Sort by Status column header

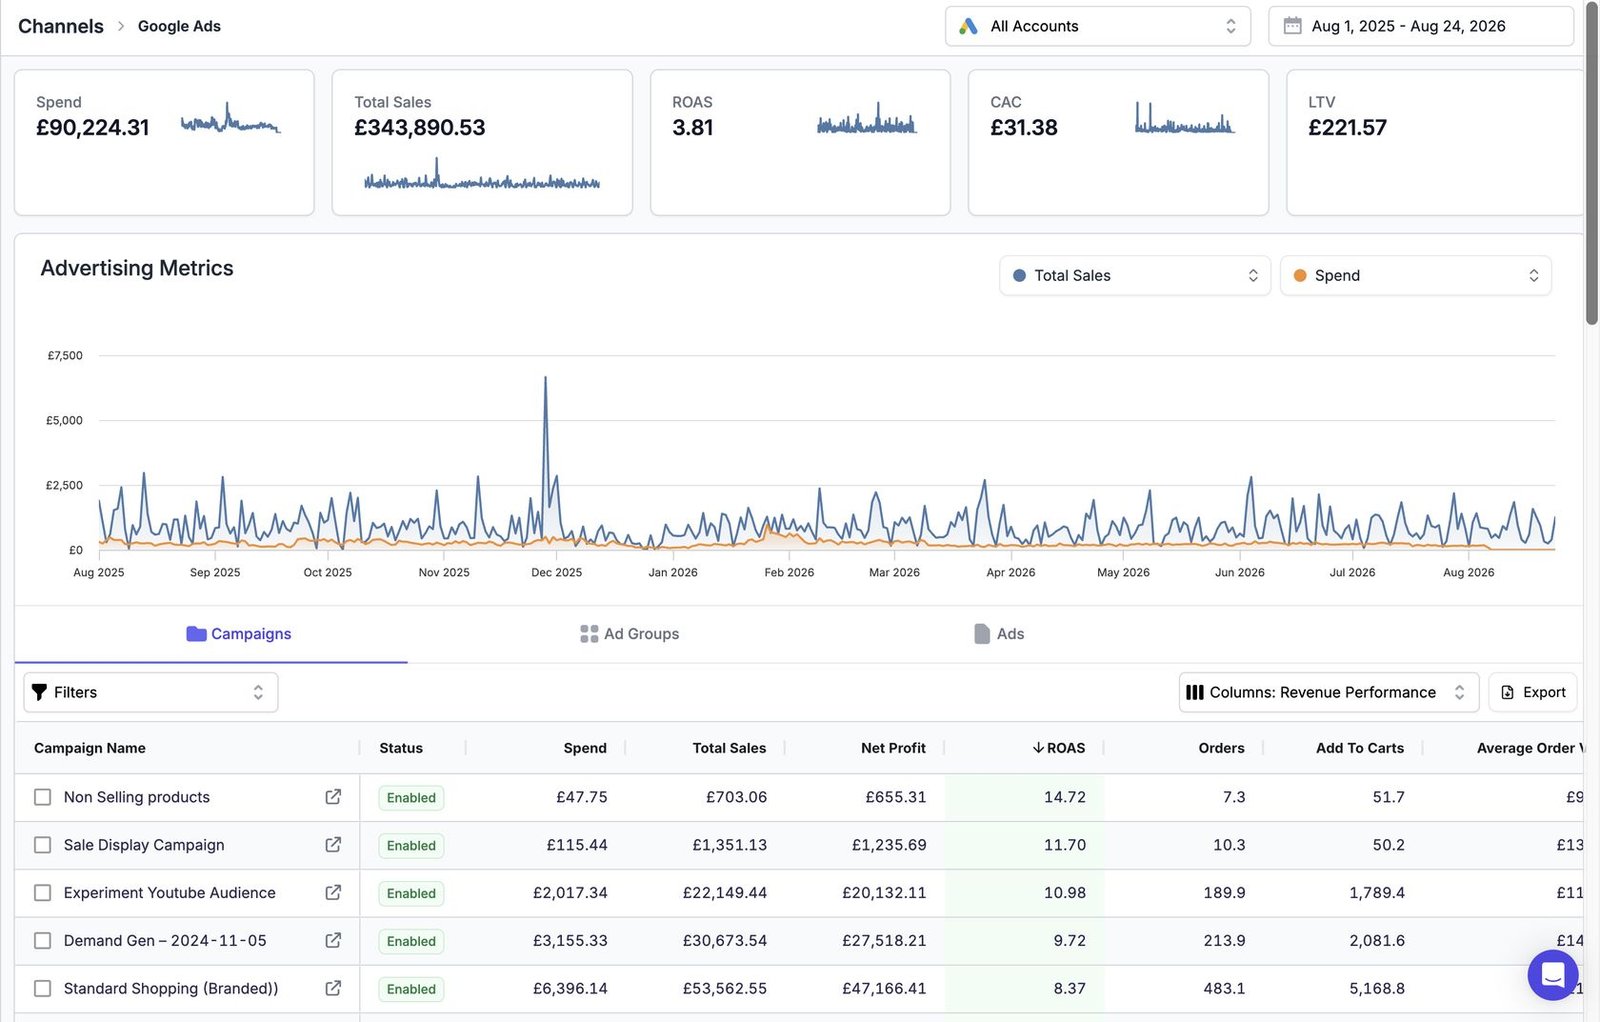[x=401, y=748]
